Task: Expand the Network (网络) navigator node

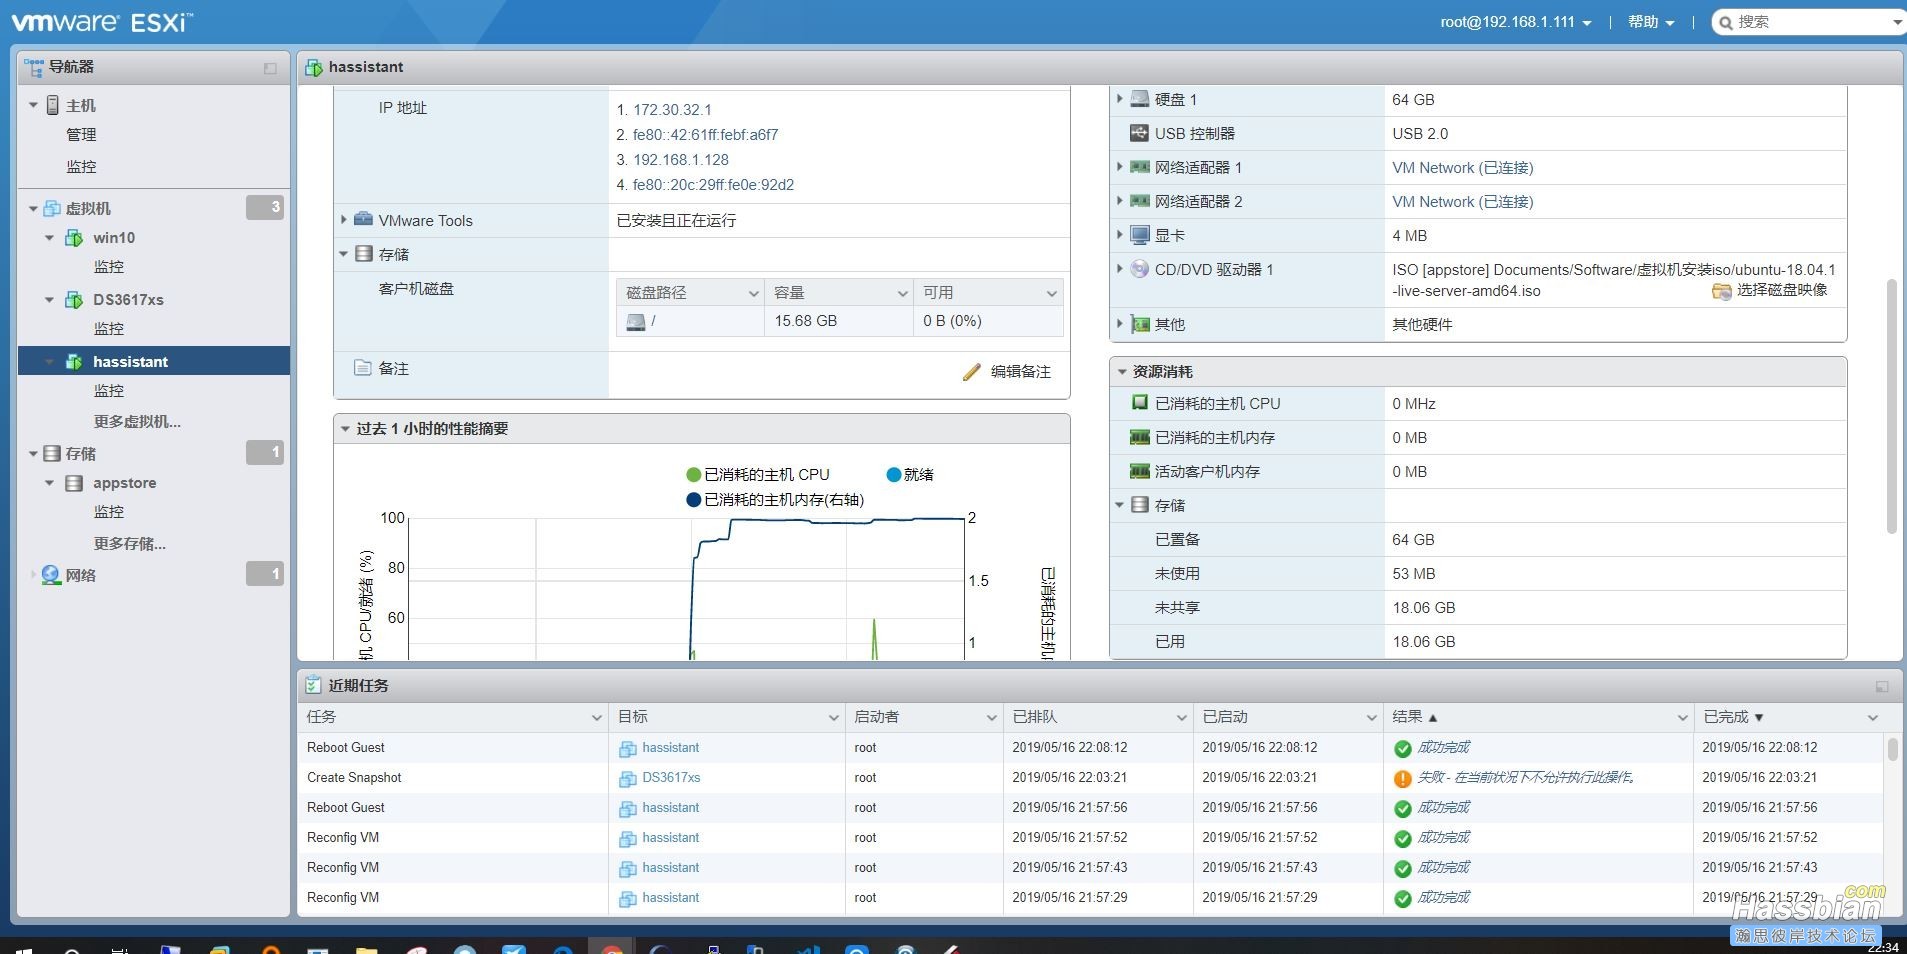Action: click(33, 575)
